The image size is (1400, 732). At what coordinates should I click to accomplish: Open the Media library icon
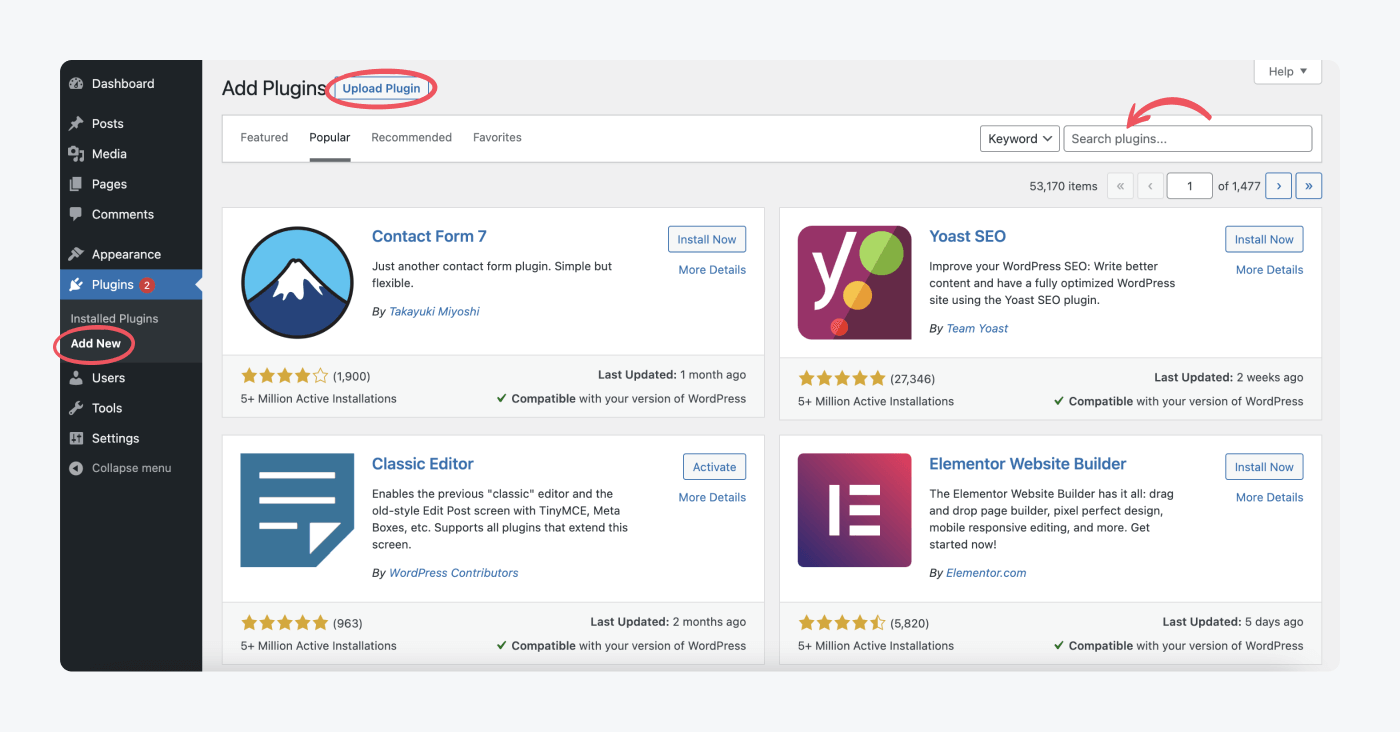click(x=78, y=154)
